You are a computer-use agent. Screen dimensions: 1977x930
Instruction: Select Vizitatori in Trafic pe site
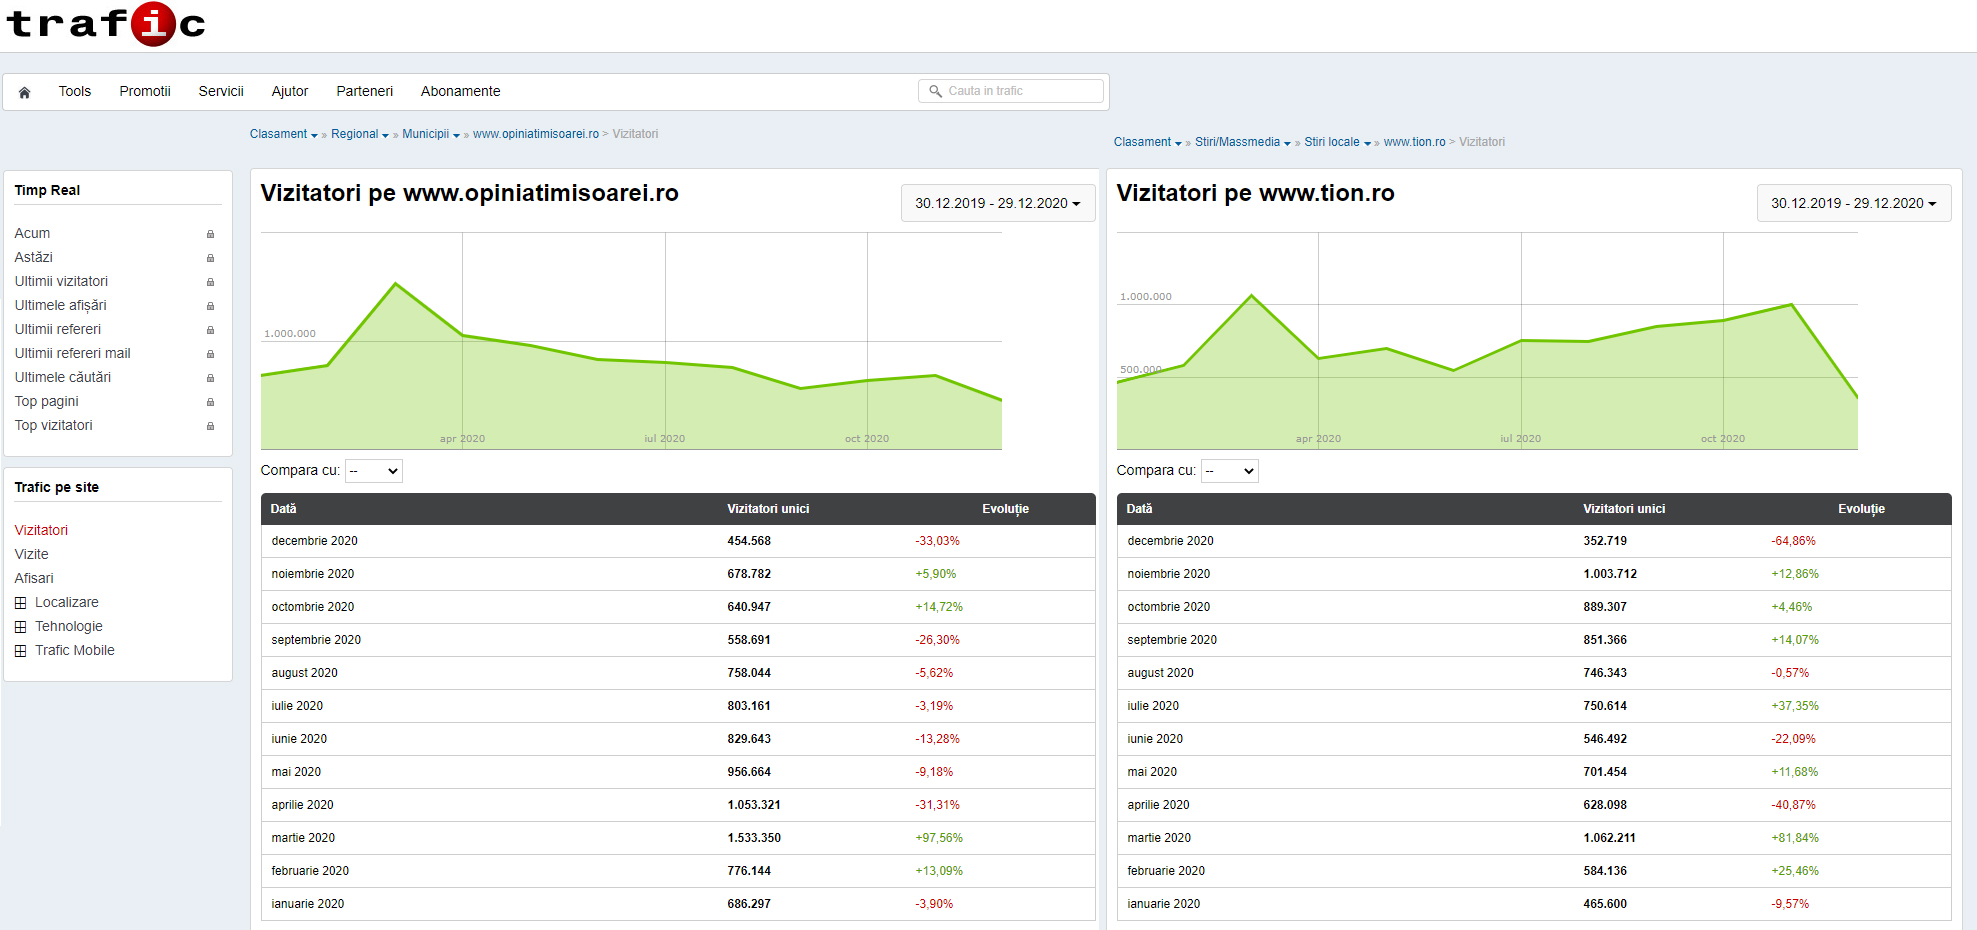[41, 530]
